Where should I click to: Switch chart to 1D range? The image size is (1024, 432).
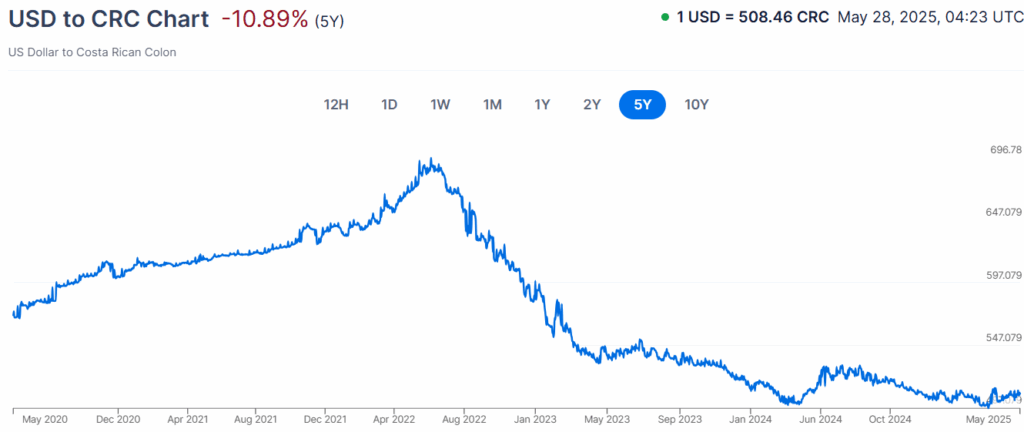click(x=390, y=104)
